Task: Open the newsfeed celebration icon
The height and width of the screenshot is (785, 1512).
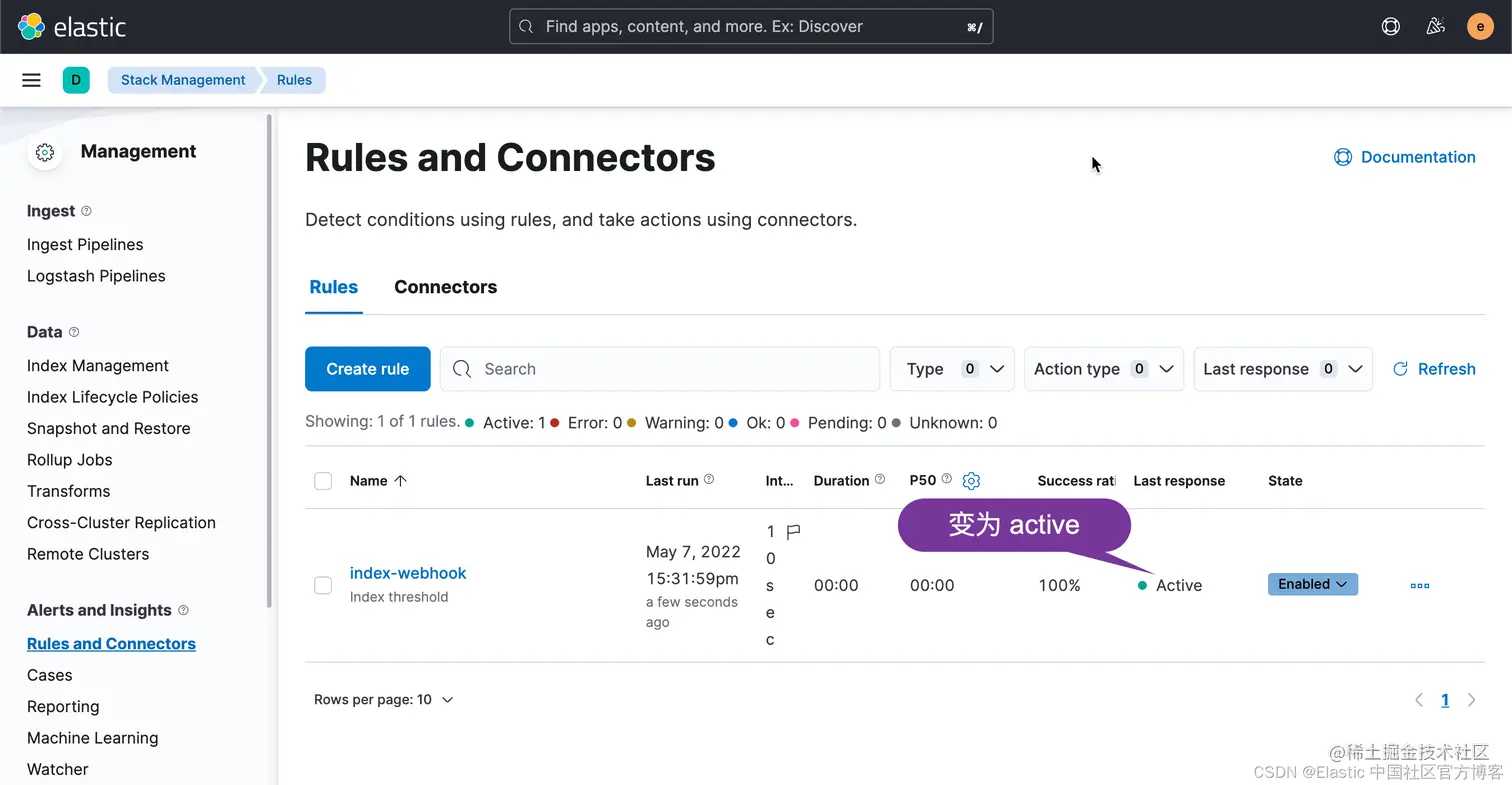Action: [x=1435, y=27]
